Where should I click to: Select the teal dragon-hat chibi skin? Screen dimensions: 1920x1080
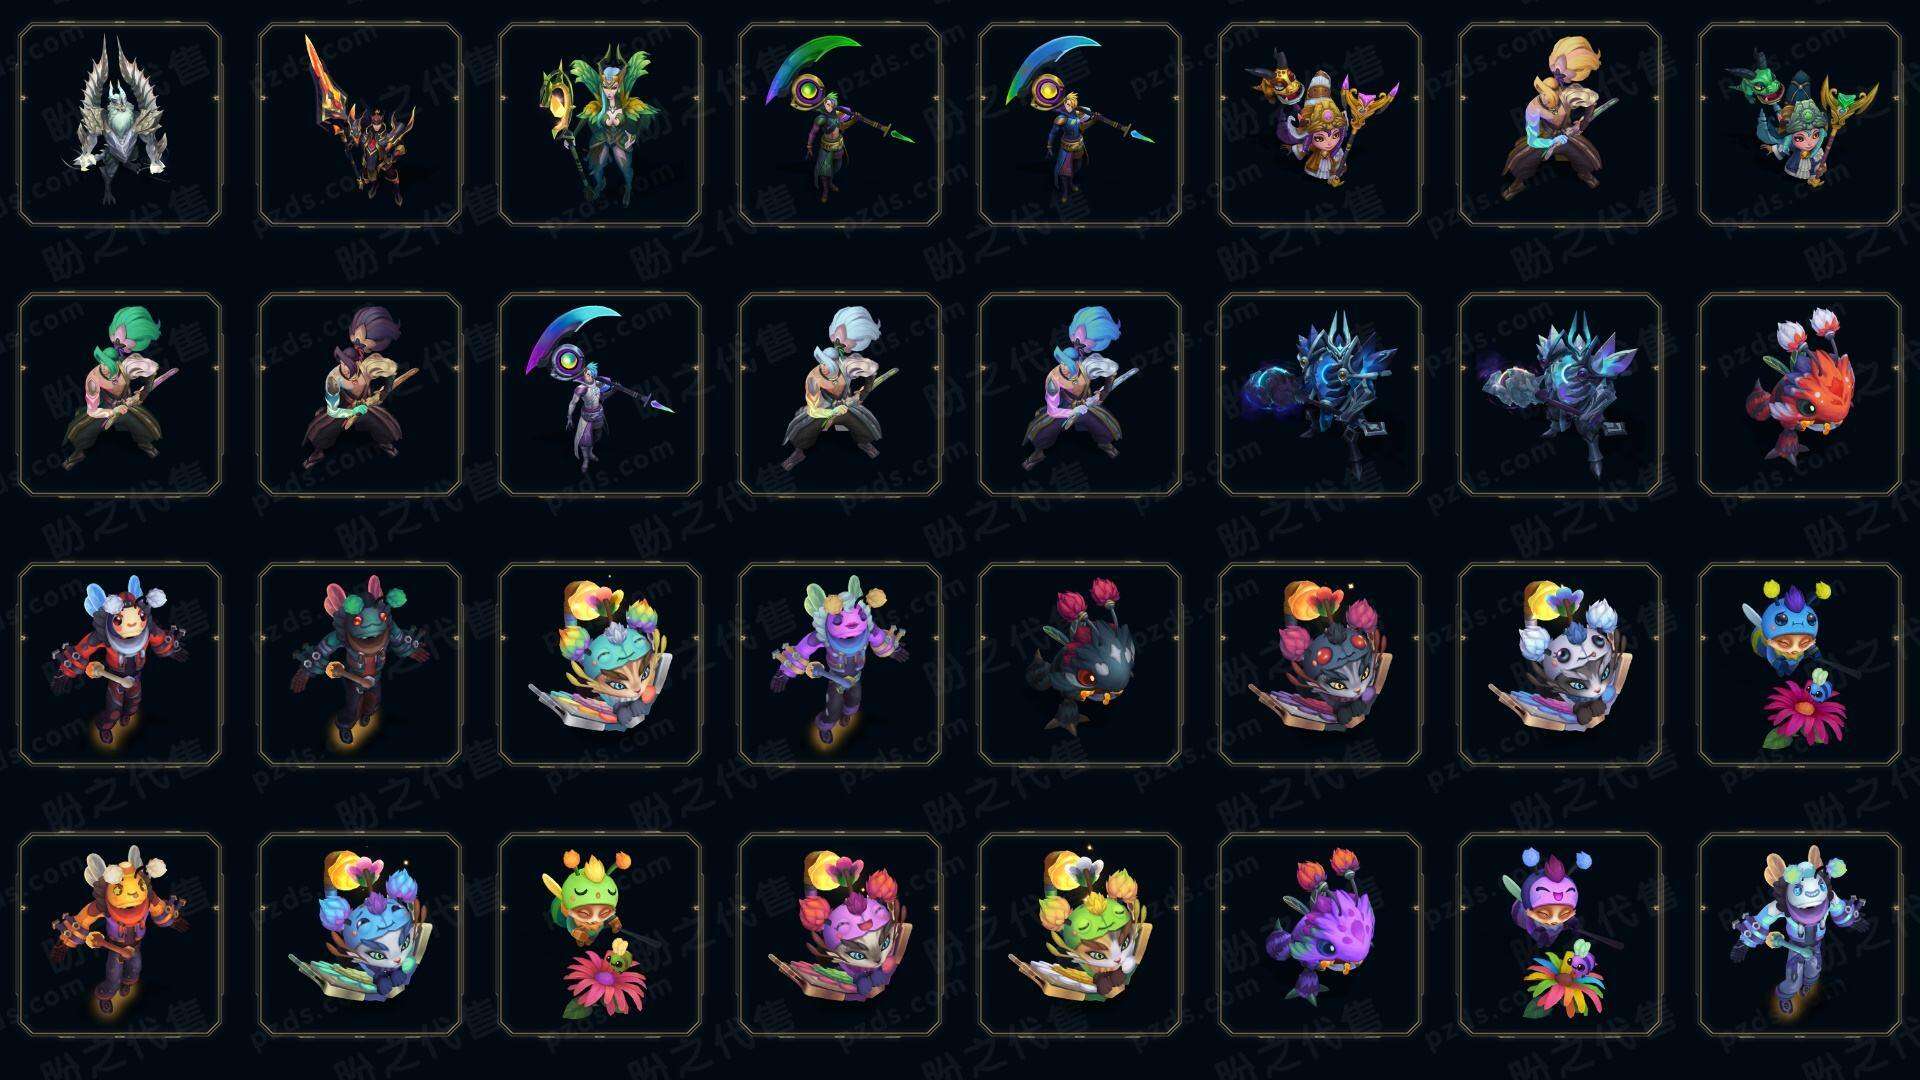[x=1800, y=125]
